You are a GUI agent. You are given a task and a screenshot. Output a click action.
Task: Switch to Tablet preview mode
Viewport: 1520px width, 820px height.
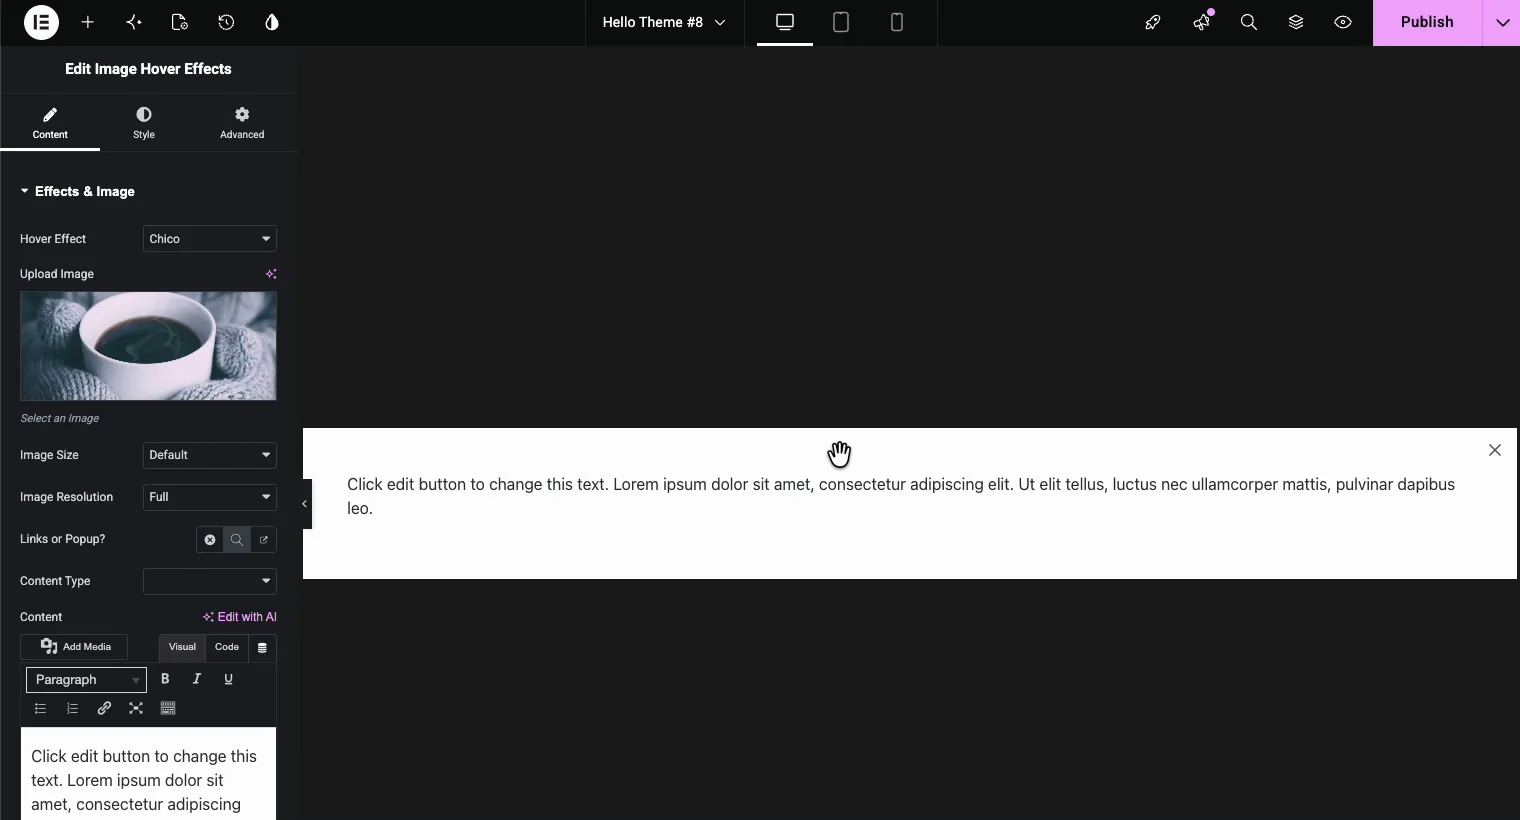click(x=841, y=22)
